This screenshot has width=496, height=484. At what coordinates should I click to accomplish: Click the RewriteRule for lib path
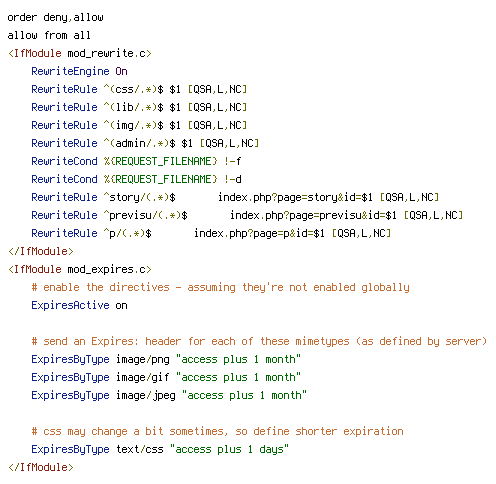(139, 107)
